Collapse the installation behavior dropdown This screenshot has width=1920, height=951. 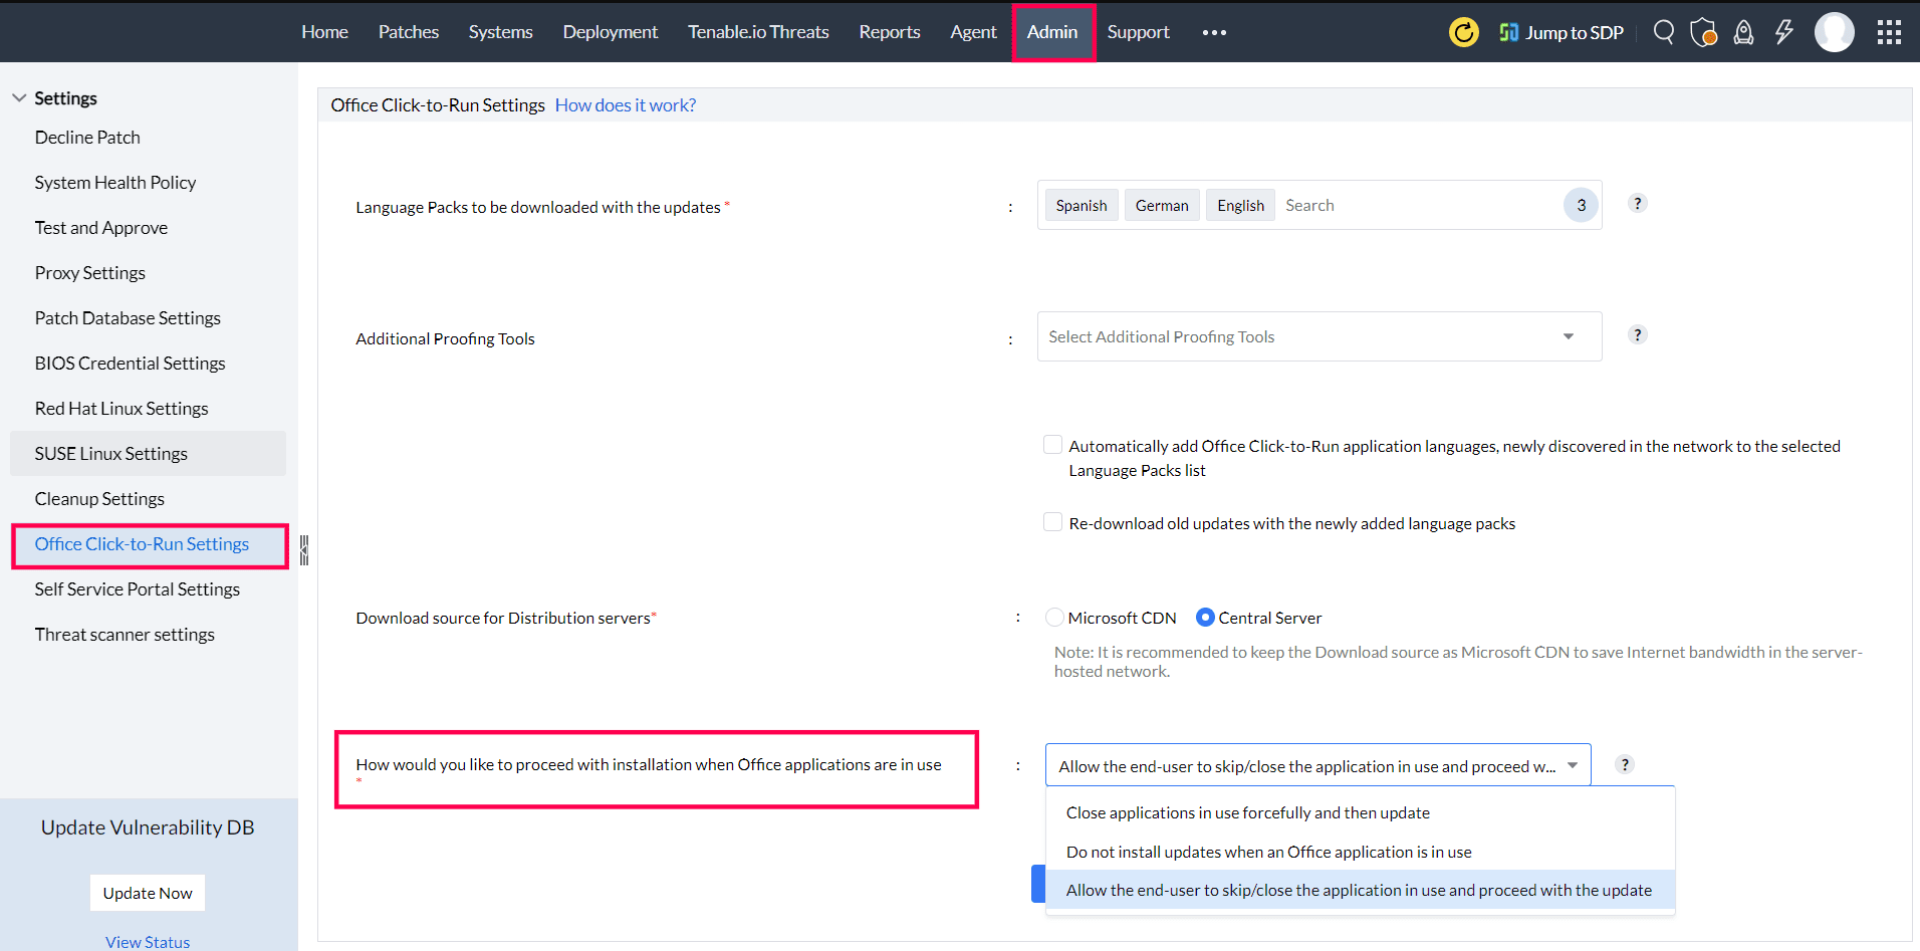[1318, 766]
